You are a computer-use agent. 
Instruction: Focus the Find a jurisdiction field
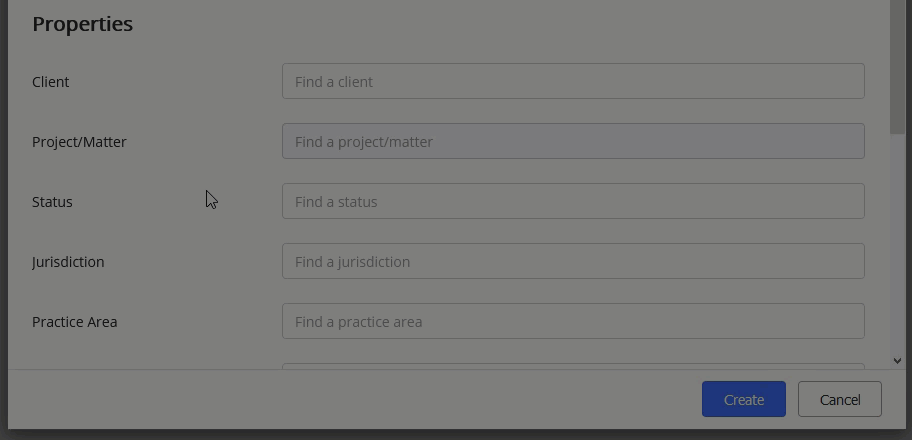point(573,262)
